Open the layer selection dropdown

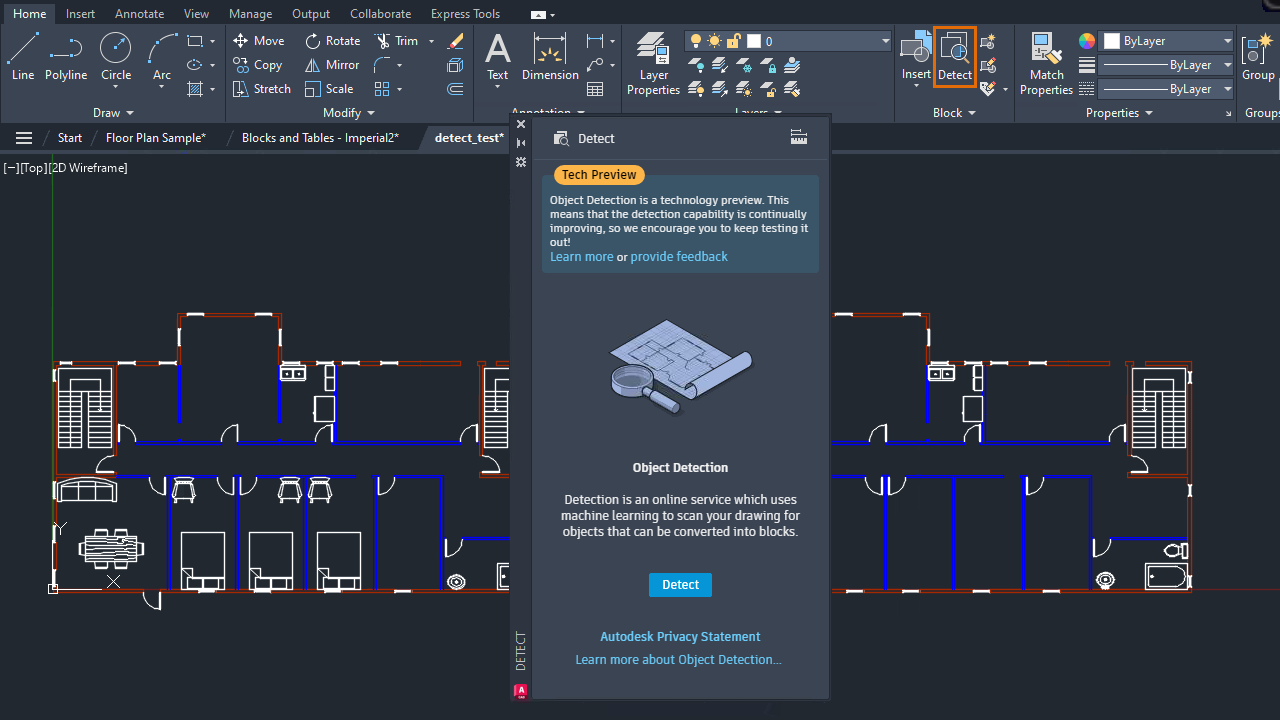click(884, 41)
